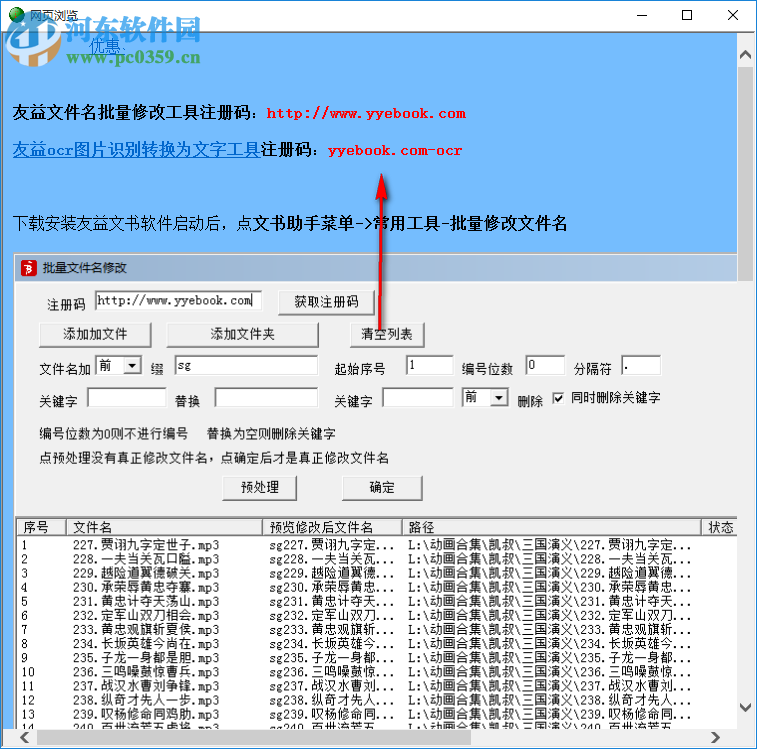Click the horizontal scrollbar left arrow
This screenshot has height=749, width=757.
point(25,737)
